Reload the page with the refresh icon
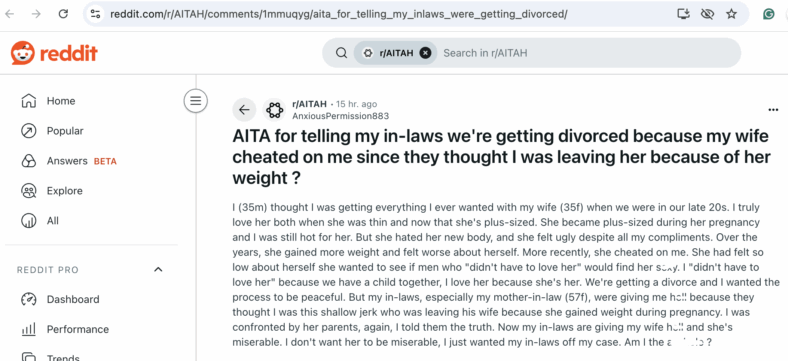Viewport: 788px width, 361px height. tap(63, 14)
